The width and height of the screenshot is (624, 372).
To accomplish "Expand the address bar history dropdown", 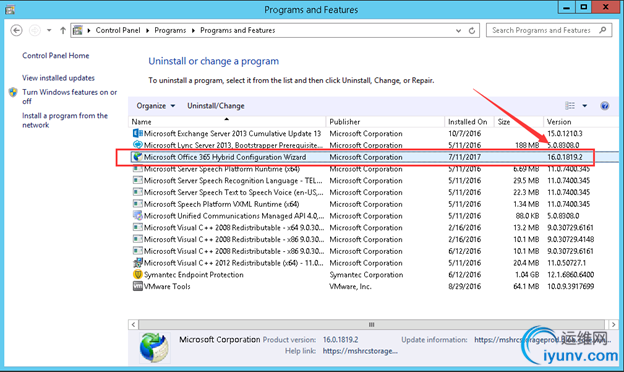I will pyautogui.click(x=458, y=30).
